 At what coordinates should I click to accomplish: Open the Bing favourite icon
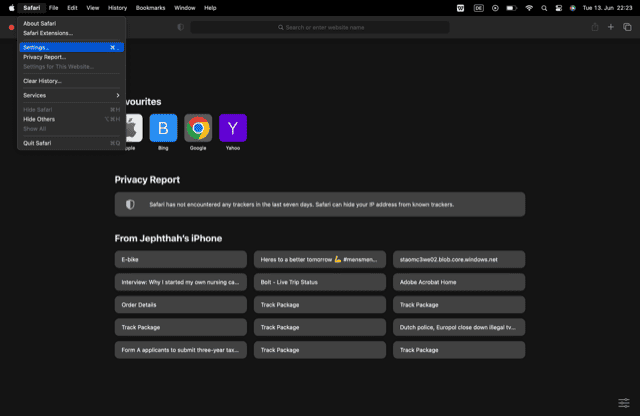(x=163, y=128)
